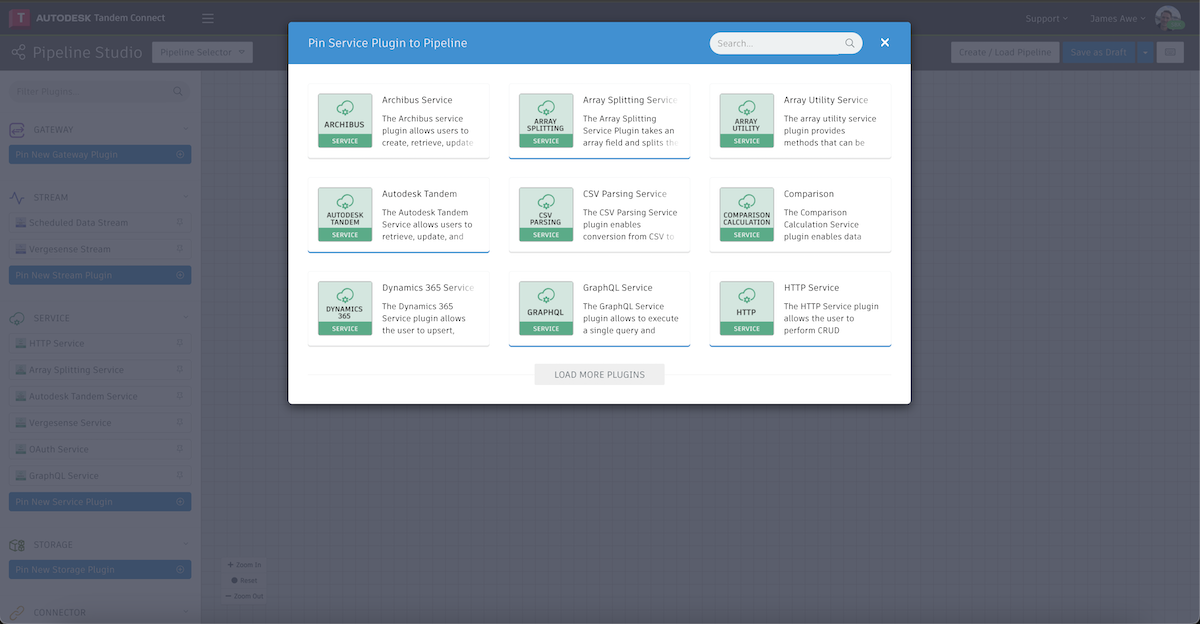Click the Connector section link icon
Image resolution: width=1200 pixels, height=624 pixels.
pyautogui.click(x=17, y=612)
